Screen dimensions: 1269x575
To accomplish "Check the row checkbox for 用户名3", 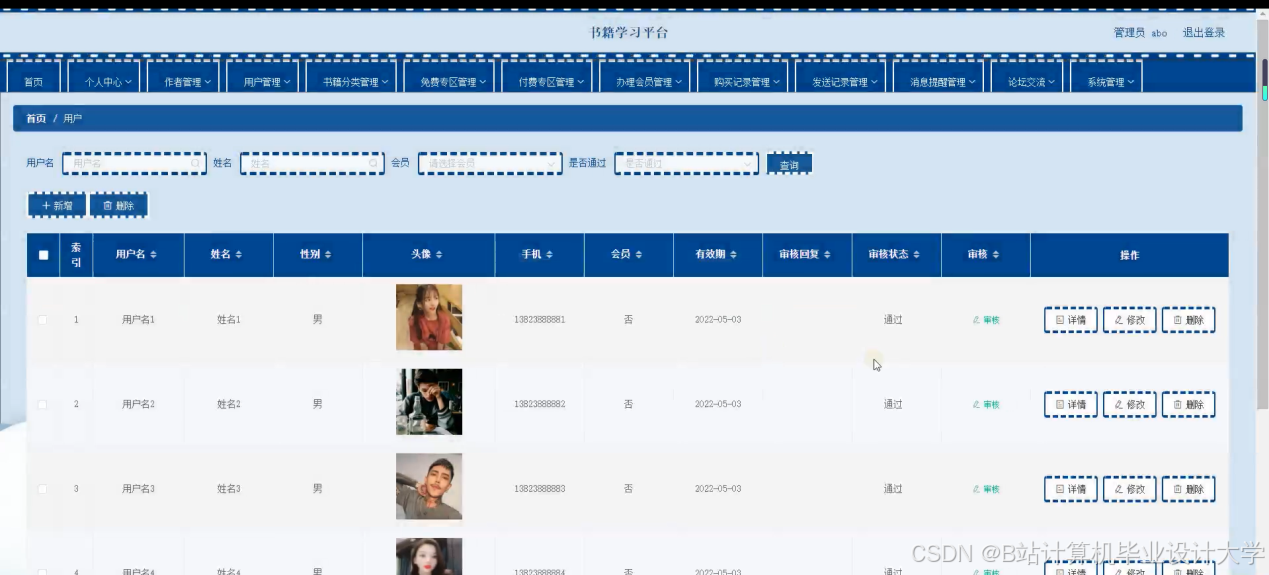I will (x=42, y=489).
